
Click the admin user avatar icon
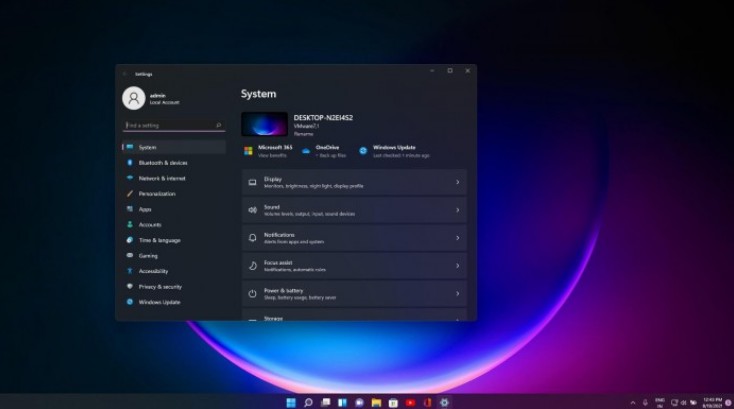tap(134, 97)
